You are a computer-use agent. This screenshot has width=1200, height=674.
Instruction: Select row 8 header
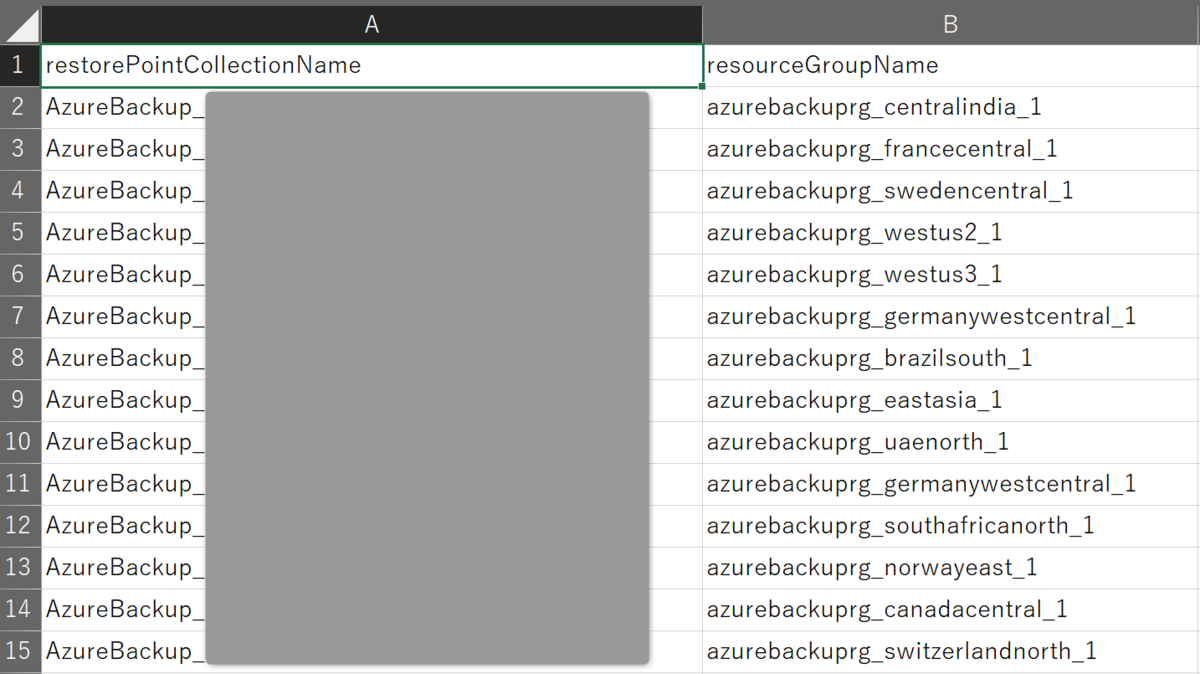(x=20, y=359)
